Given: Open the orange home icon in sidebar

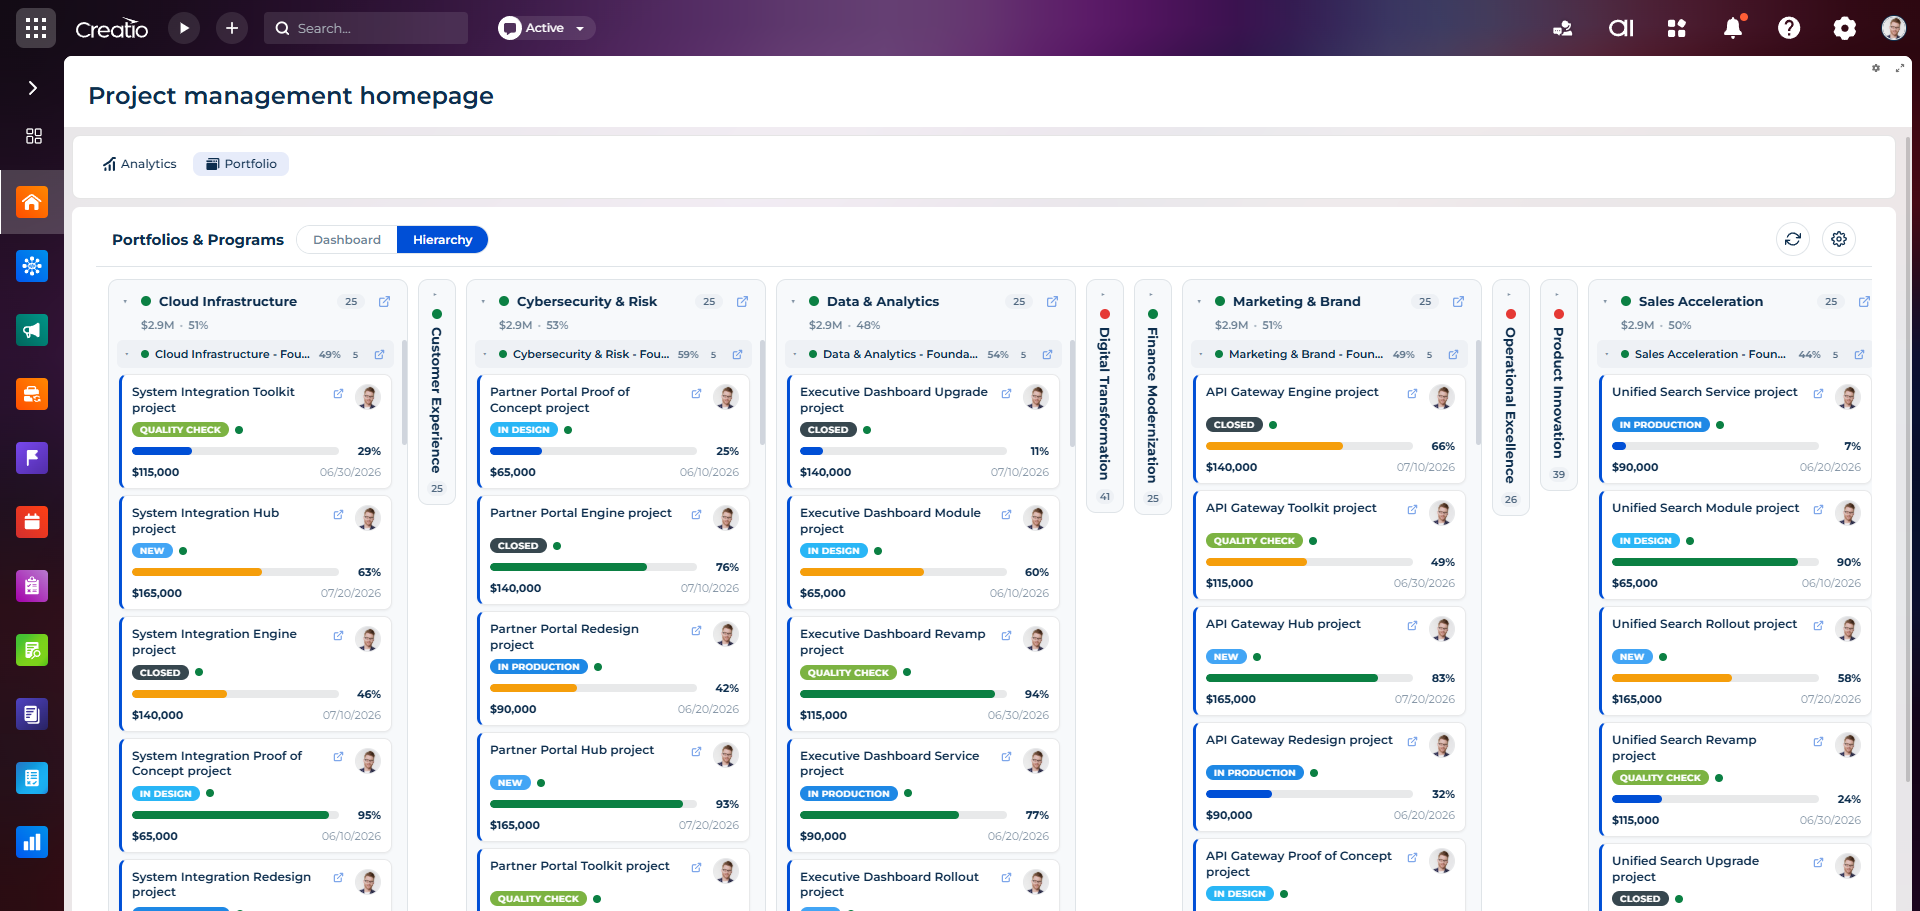Looking at the screenshot, I should point(32,202).
